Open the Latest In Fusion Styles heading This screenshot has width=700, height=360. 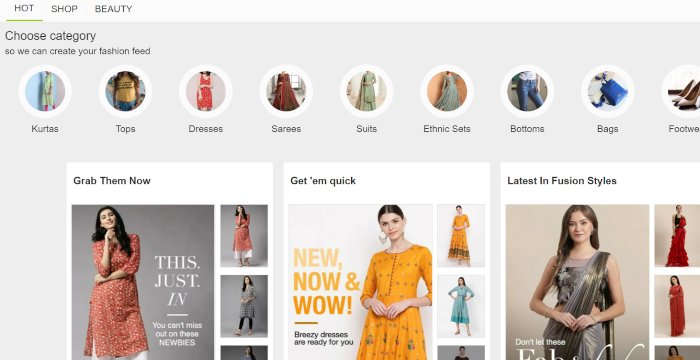[x=562, y=181]
